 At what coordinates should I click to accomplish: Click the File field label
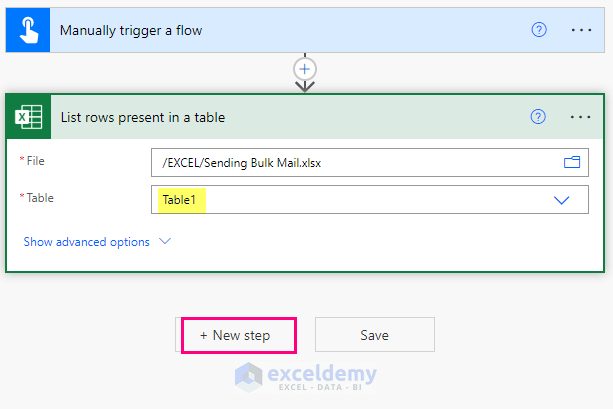[x=36, y=160]
